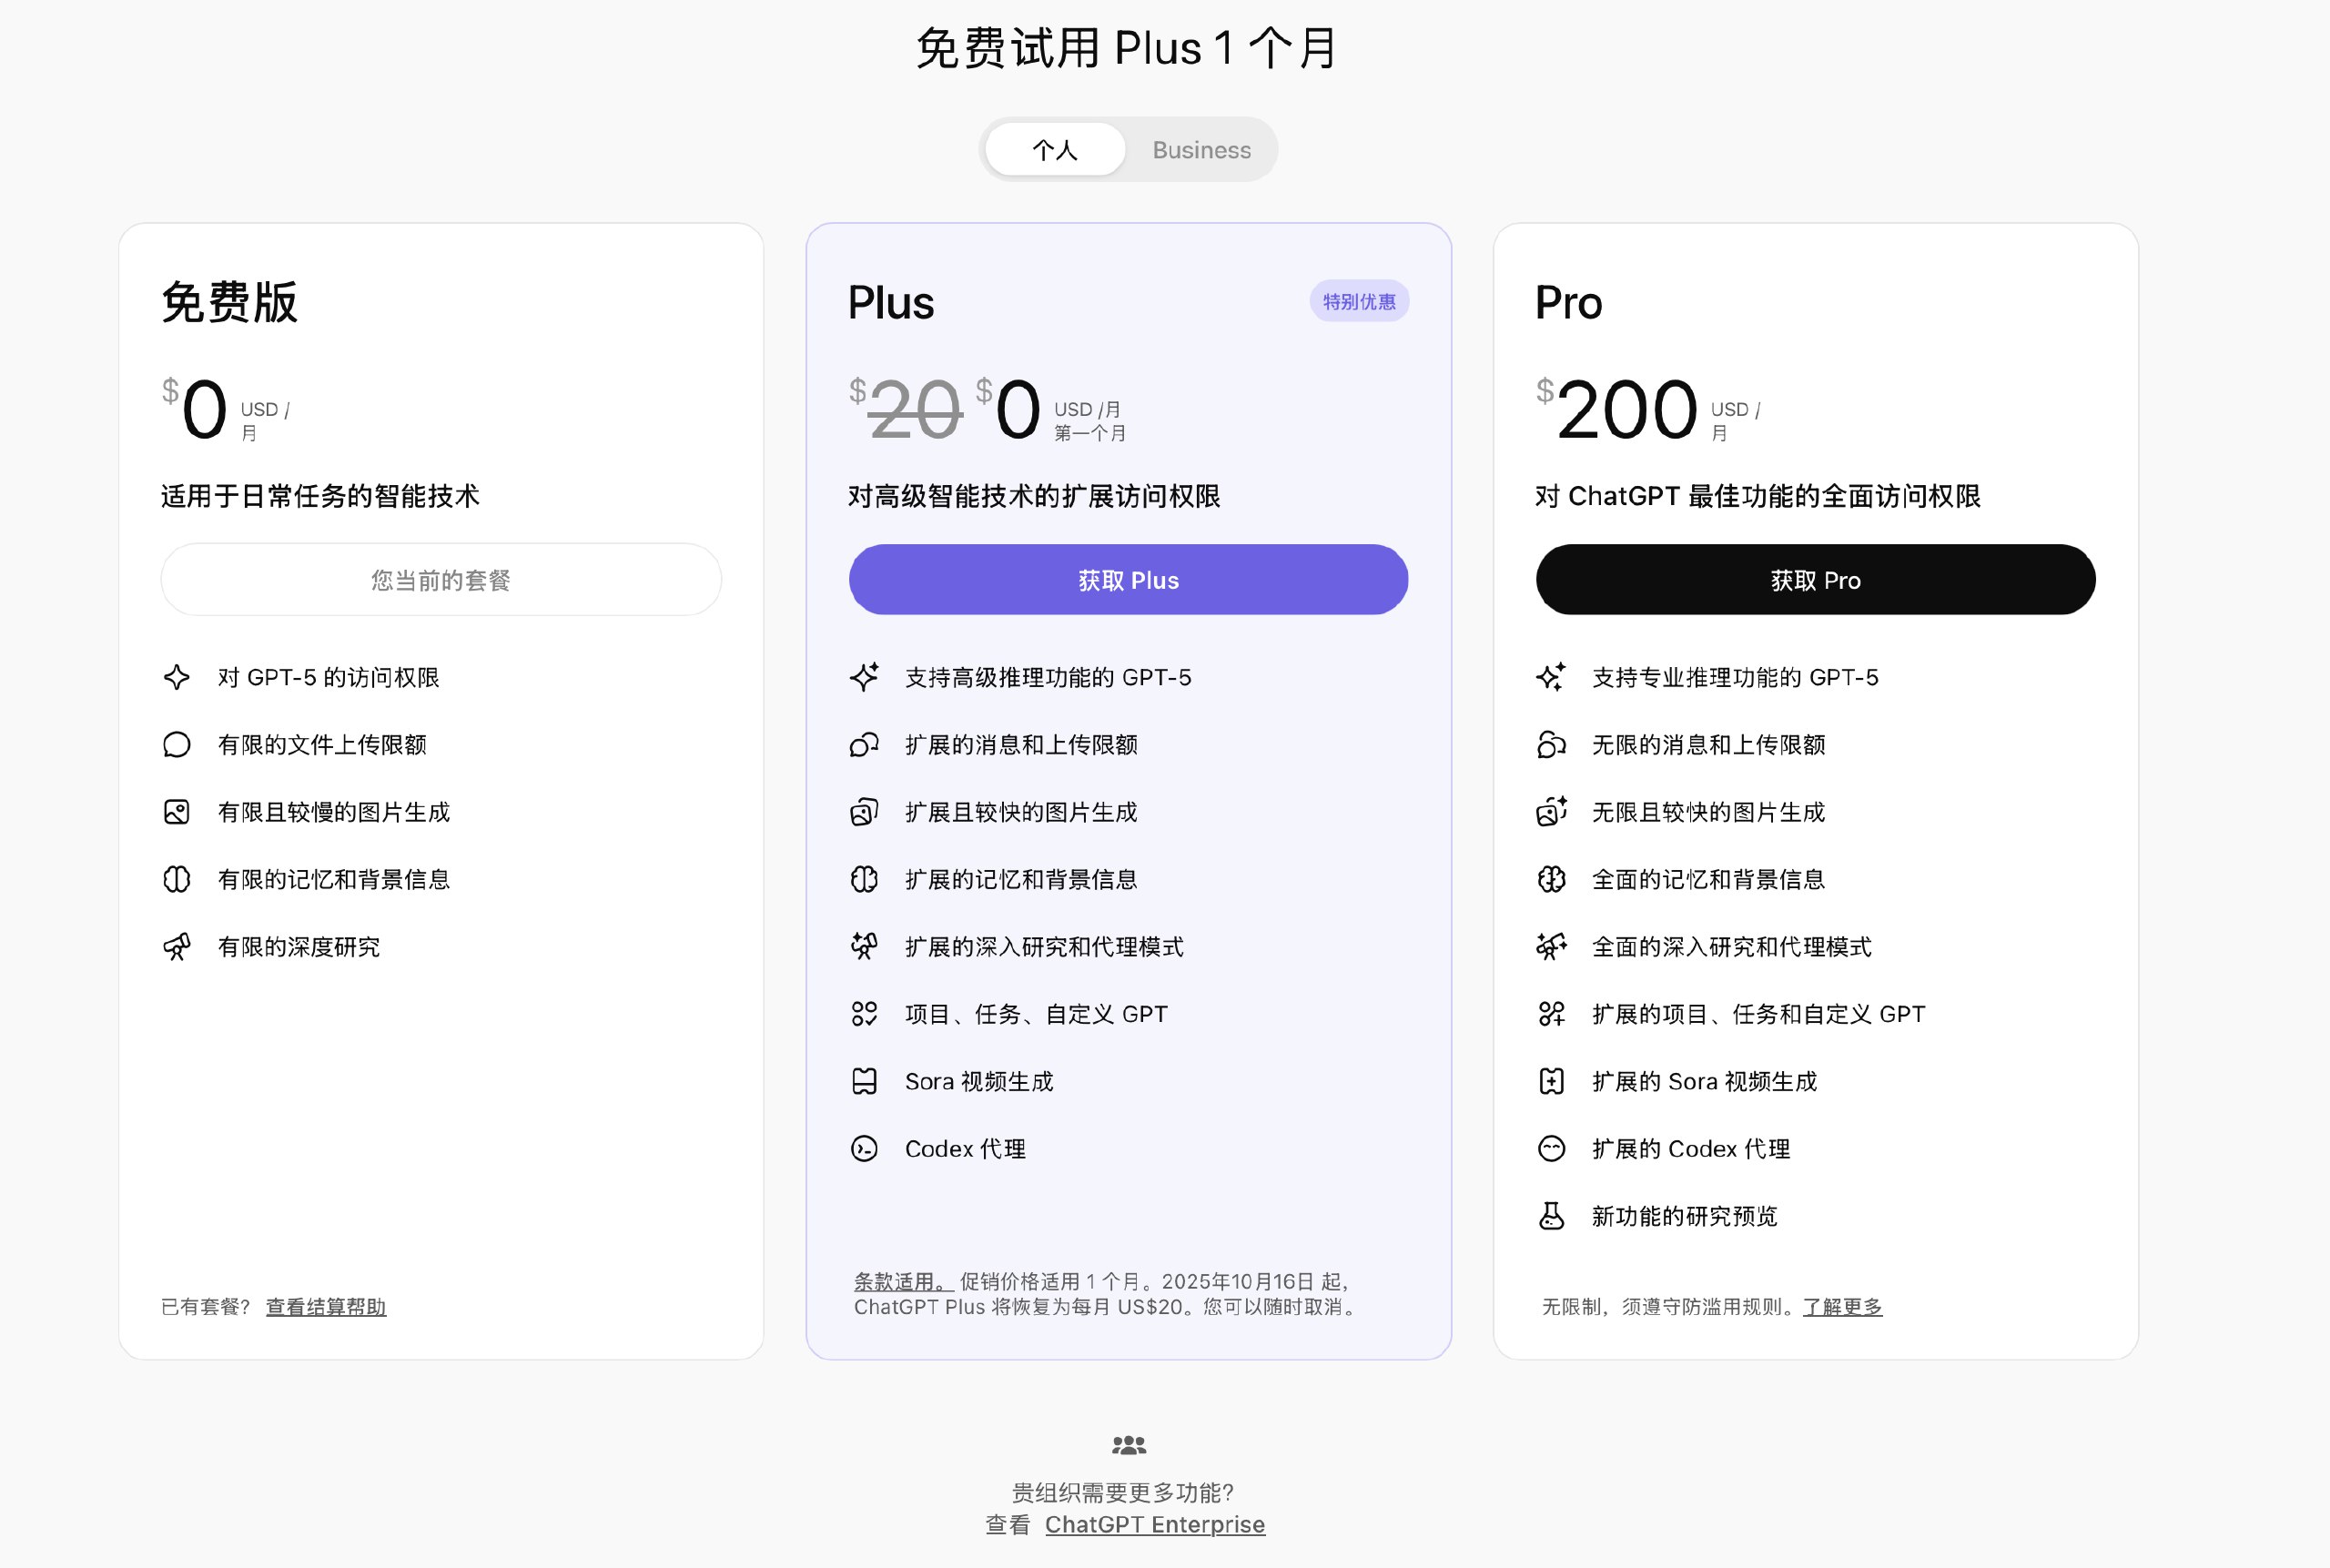
Task: Click Codex icon beside Codex 代理
Action: [865, 1149]
